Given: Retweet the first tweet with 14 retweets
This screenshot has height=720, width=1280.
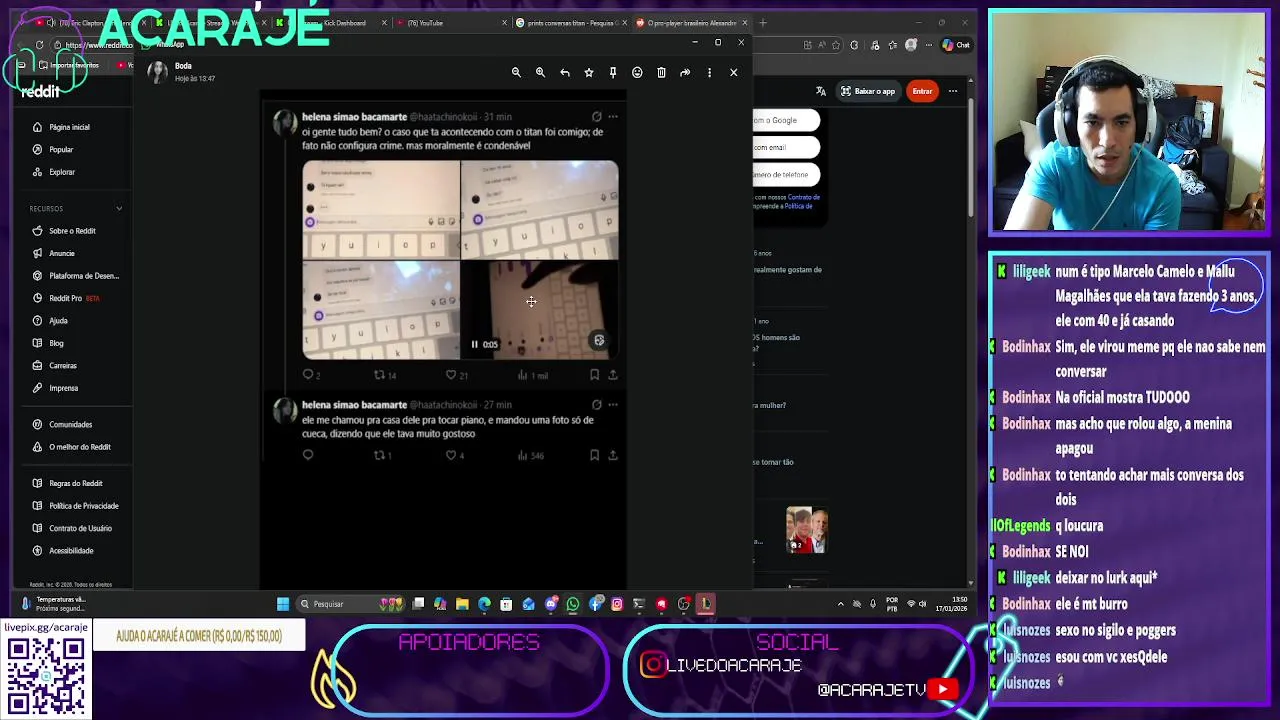Looking at the screenshot, I should (380, 374).
